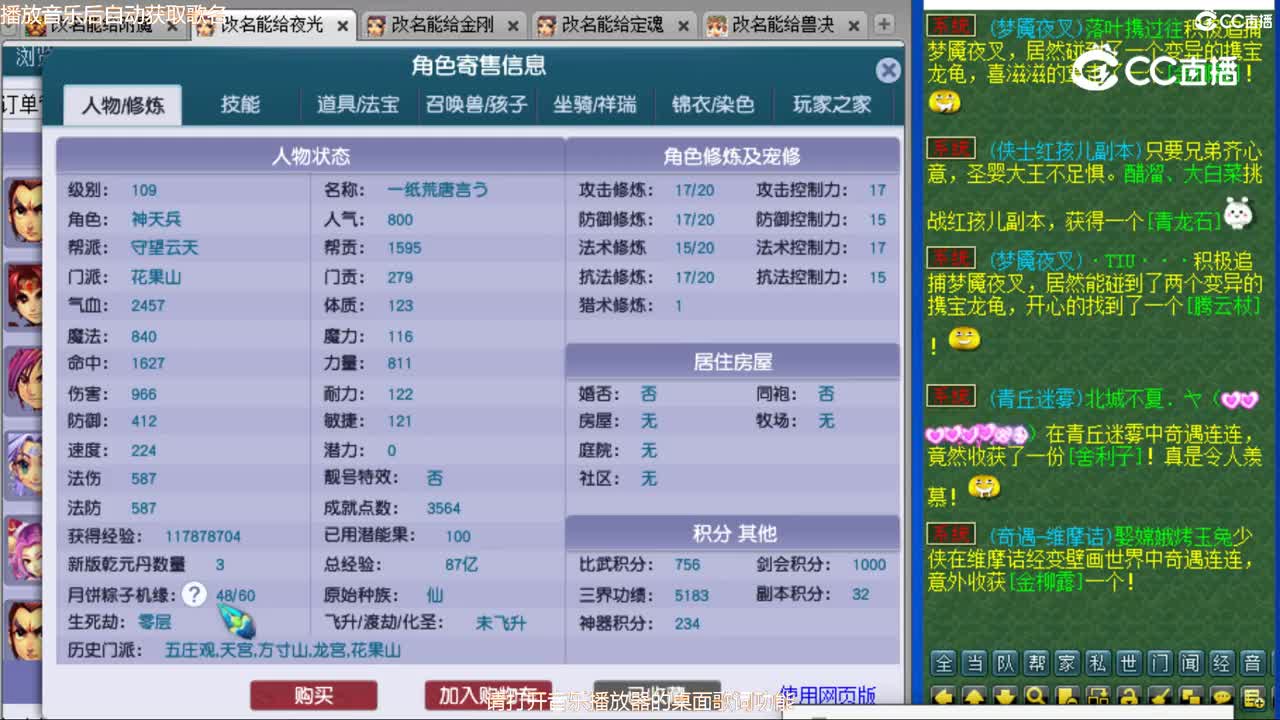Click the overlapping squares icon in chat toolbar
1280x720 pixels.
coord(1191,696)
